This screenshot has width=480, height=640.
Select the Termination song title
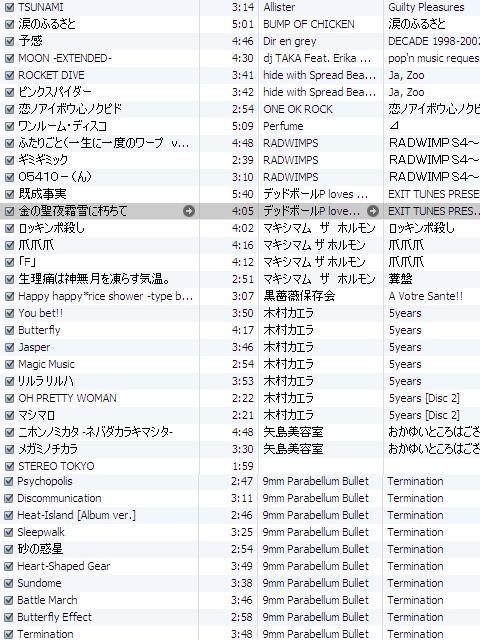(x=45, y=634)
